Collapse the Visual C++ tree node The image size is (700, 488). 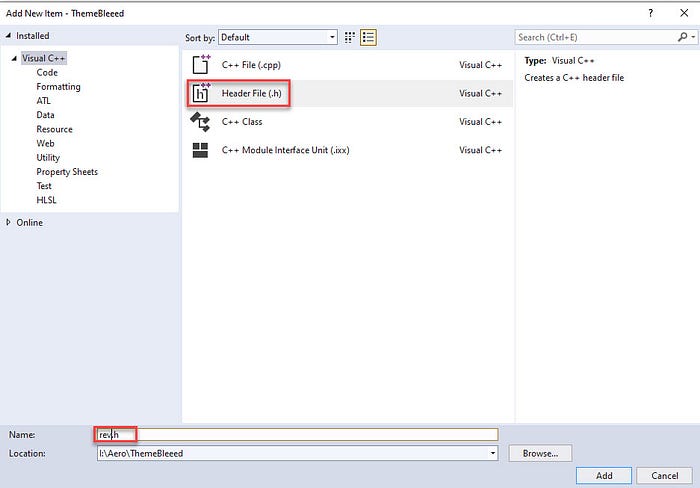point(14,58)
